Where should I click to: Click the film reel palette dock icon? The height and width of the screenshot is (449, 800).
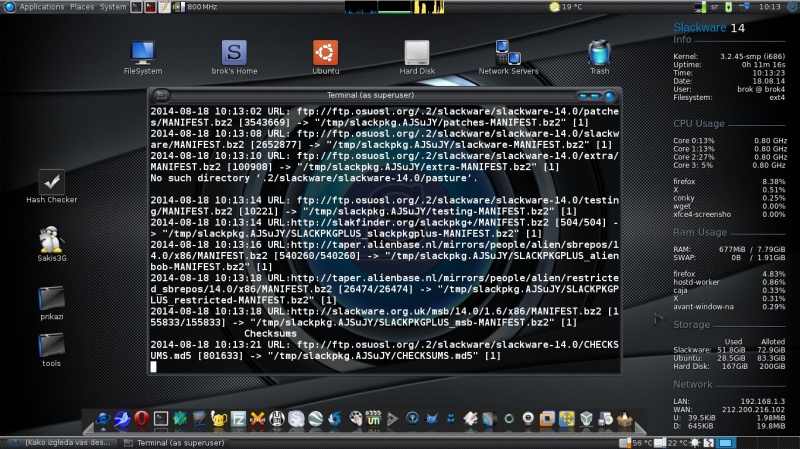click(x=355, y=419)
